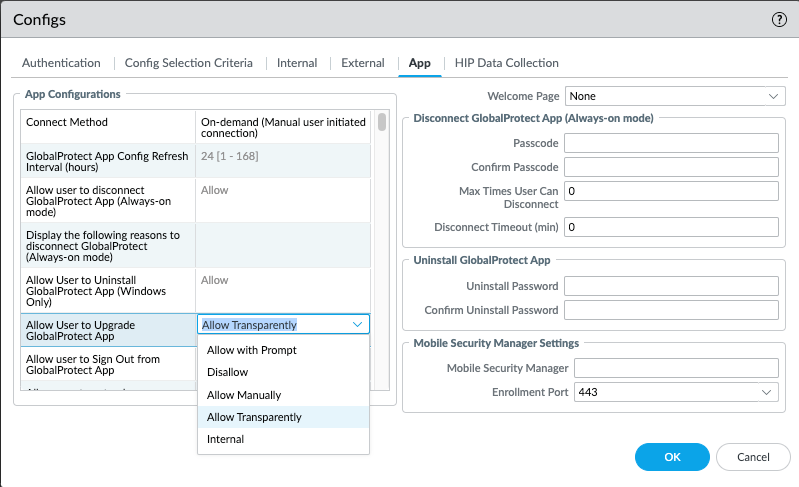The height and width of the screenshot is (487, 799).
Task: Click the help question mark icon
Action: [x=779, y=20]
